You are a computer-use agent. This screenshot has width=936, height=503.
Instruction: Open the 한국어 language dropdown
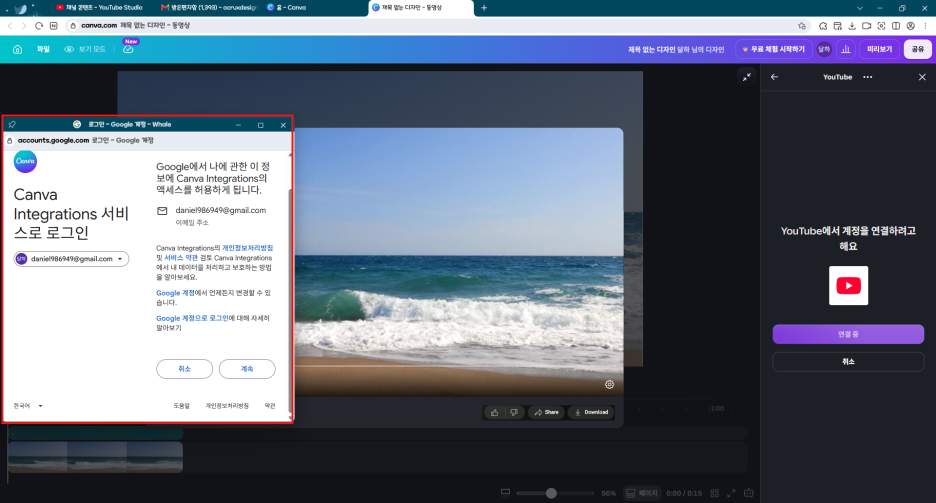click(x=28, y=406)
